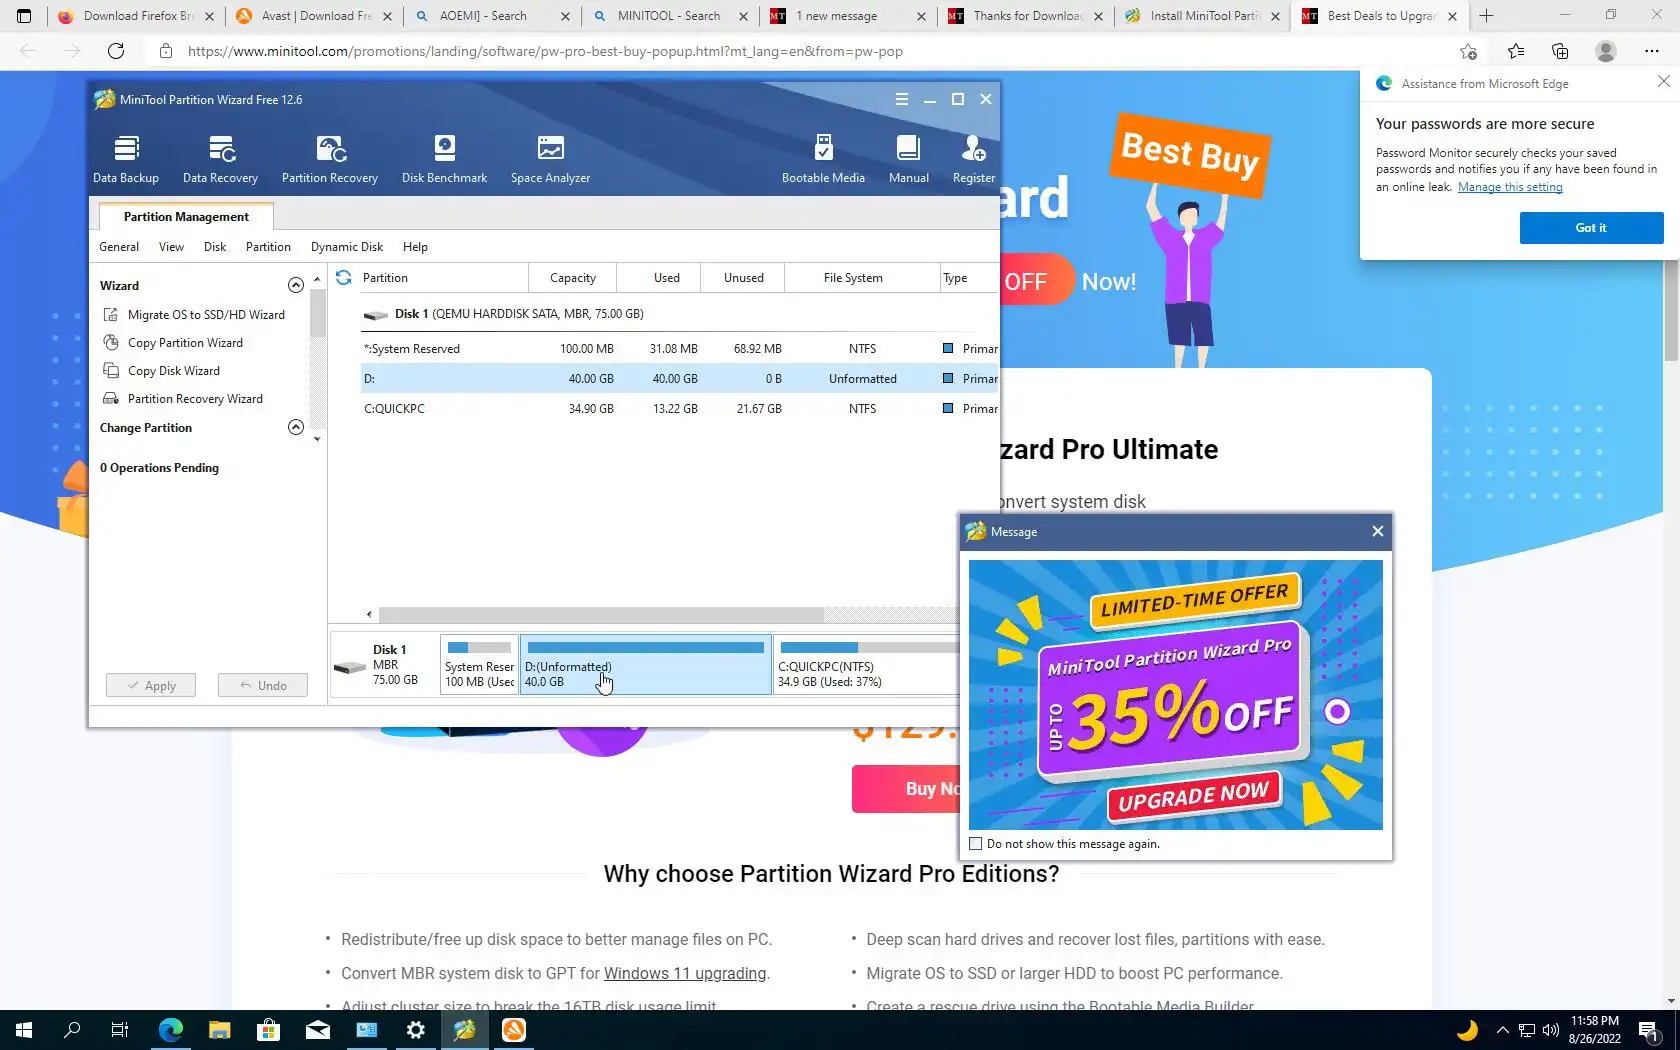Open MiniTool hamburger menu icon
Image resolution: width=1680 pixels, height=1050 pixels.
coord(901,99)
